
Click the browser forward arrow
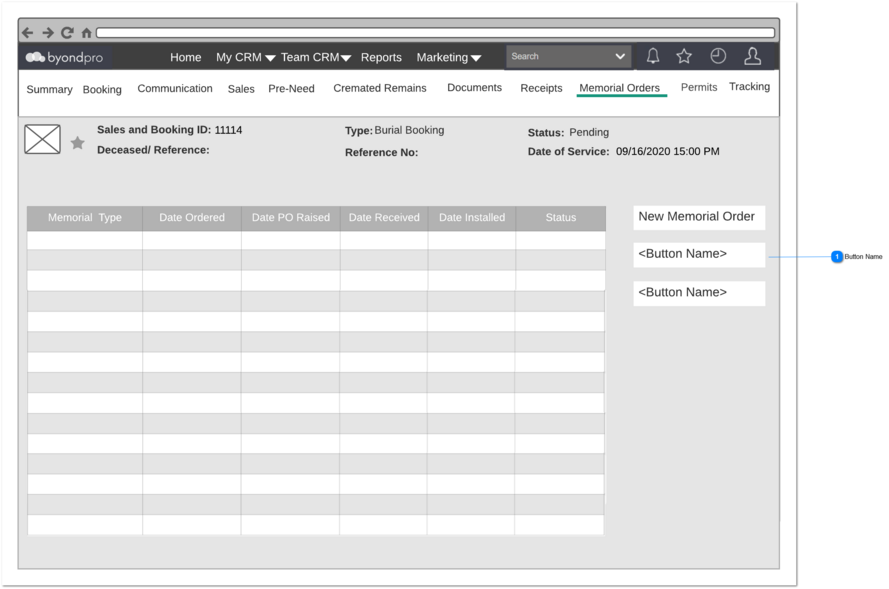pos(48,33)
